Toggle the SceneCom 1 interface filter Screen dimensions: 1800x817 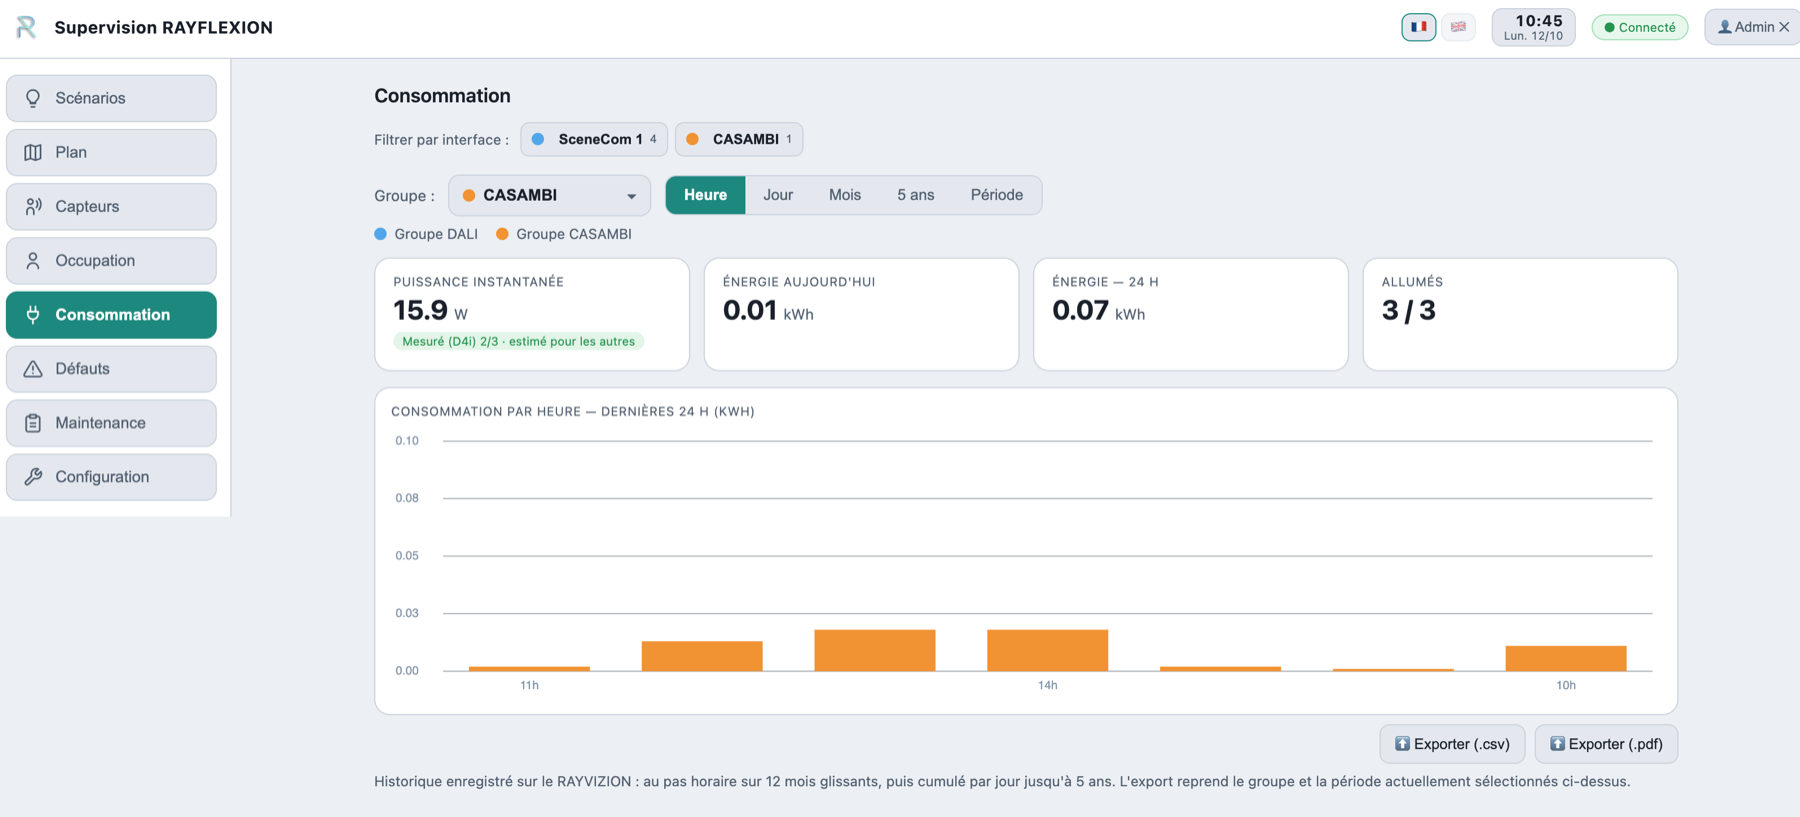tap(594, 139)
